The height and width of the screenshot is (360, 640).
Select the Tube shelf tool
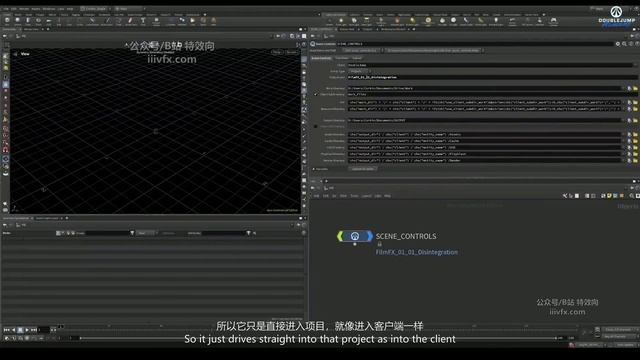point(28,21)
